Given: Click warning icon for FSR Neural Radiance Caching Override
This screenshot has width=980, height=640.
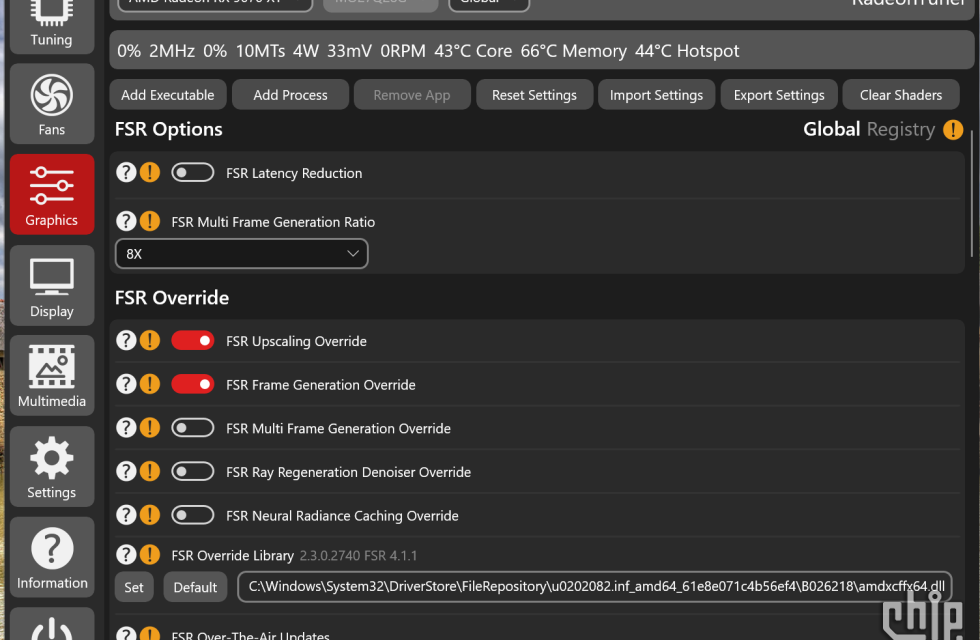Looking at the screenshot, I should pos(150,515).
